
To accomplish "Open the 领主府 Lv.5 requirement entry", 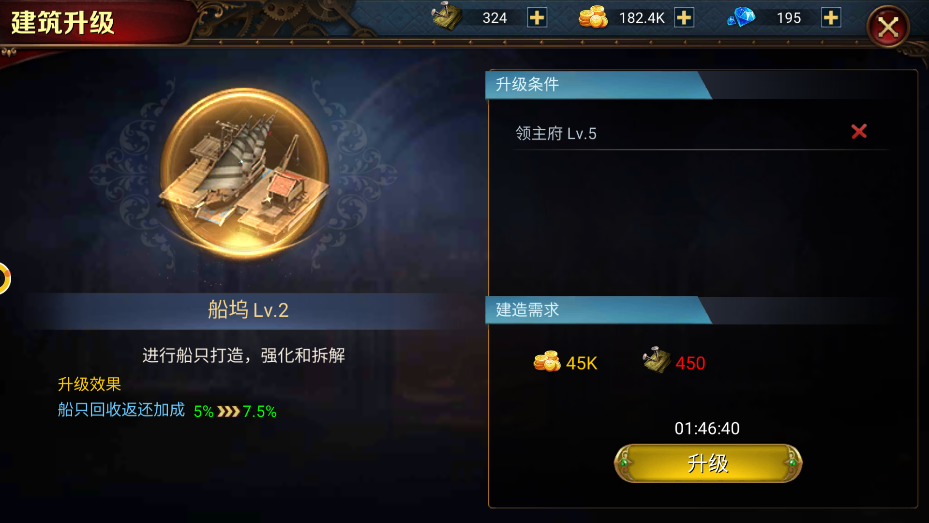I will click(701, 133).
